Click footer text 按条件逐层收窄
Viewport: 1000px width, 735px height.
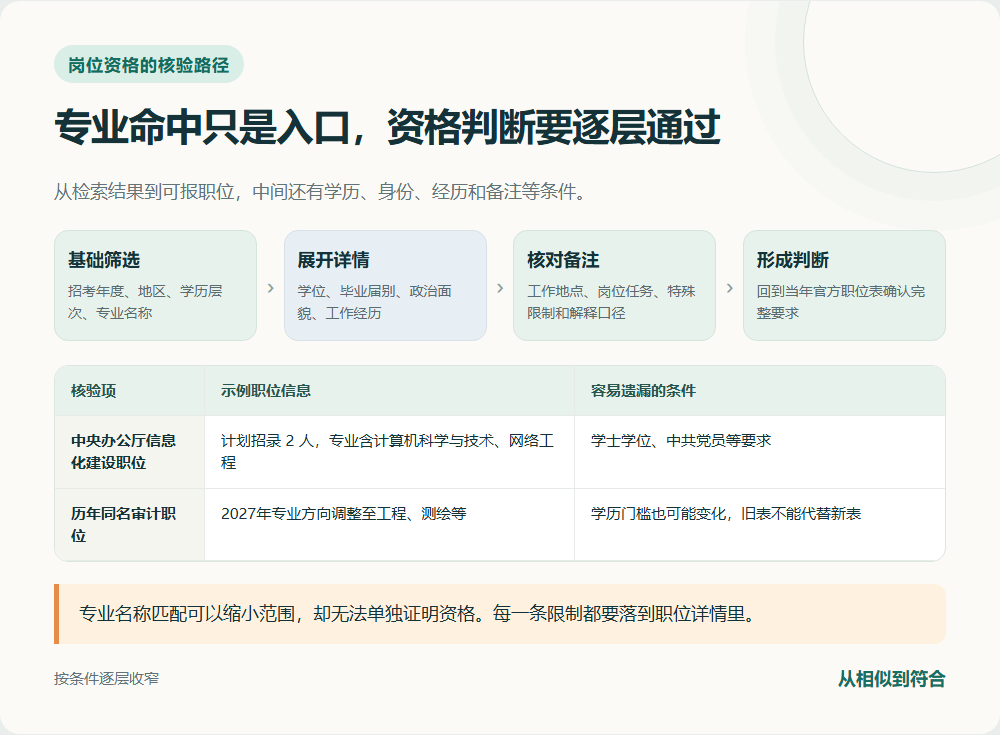coord(107,679)
